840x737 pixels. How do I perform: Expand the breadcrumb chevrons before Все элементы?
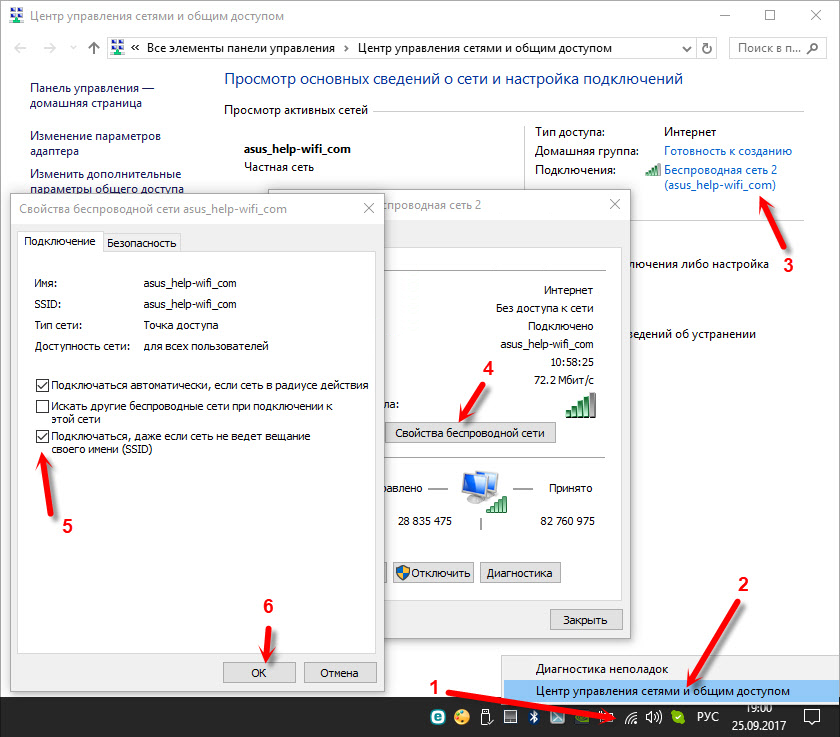(x=135, y=48)
